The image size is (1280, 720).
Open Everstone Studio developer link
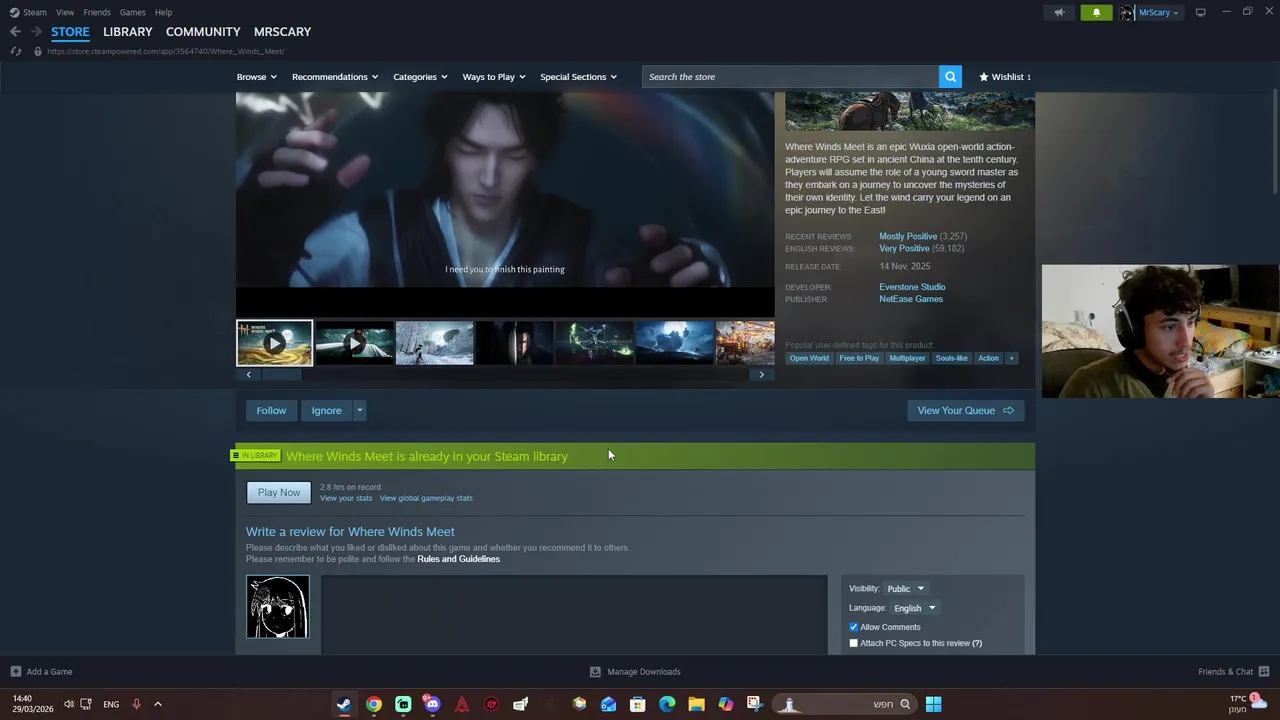(x=912, y=287)
